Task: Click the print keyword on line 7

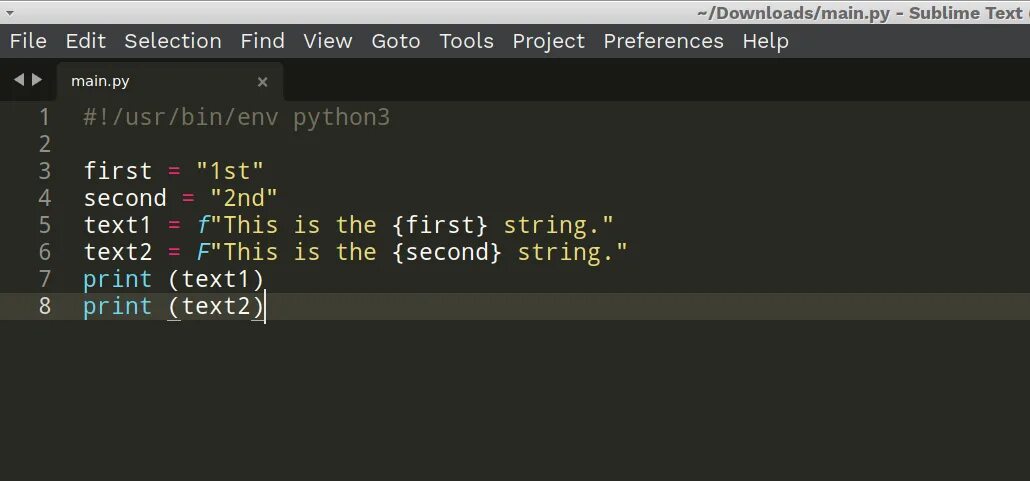Action: (x=117, y=279)
